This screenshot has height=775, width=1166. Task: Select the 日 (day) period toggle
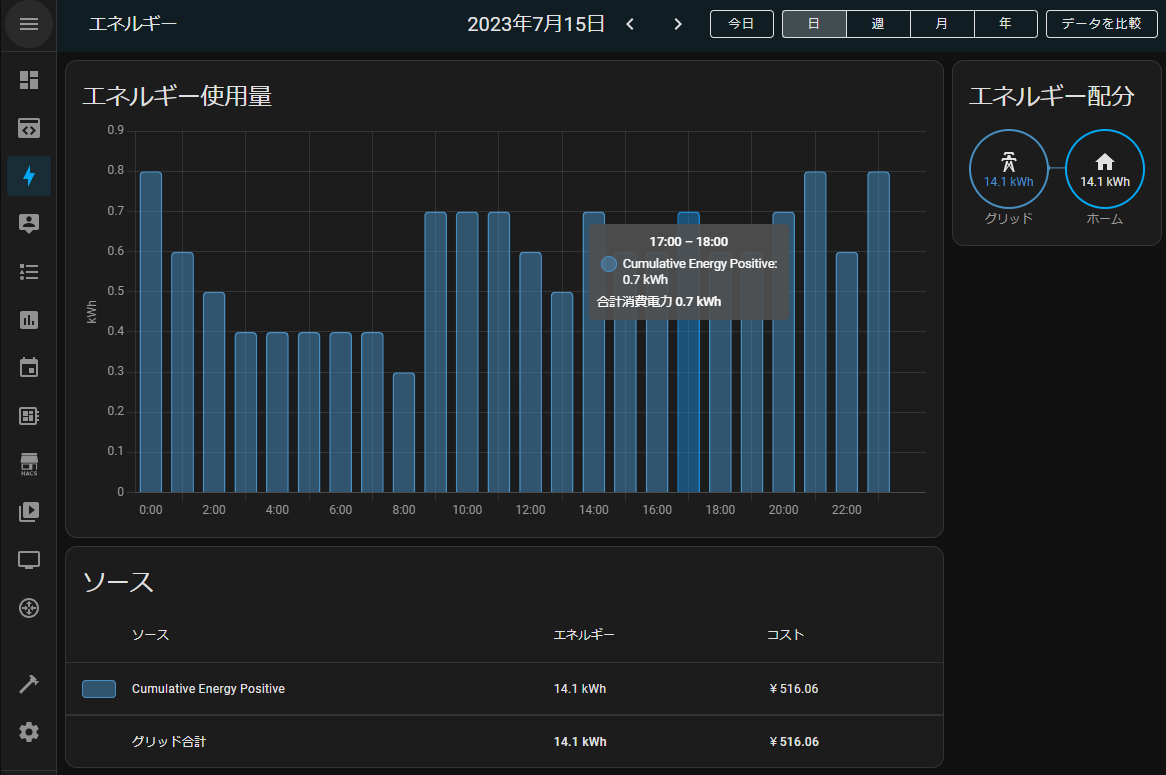pyautogui.click(x=814, y=24)
